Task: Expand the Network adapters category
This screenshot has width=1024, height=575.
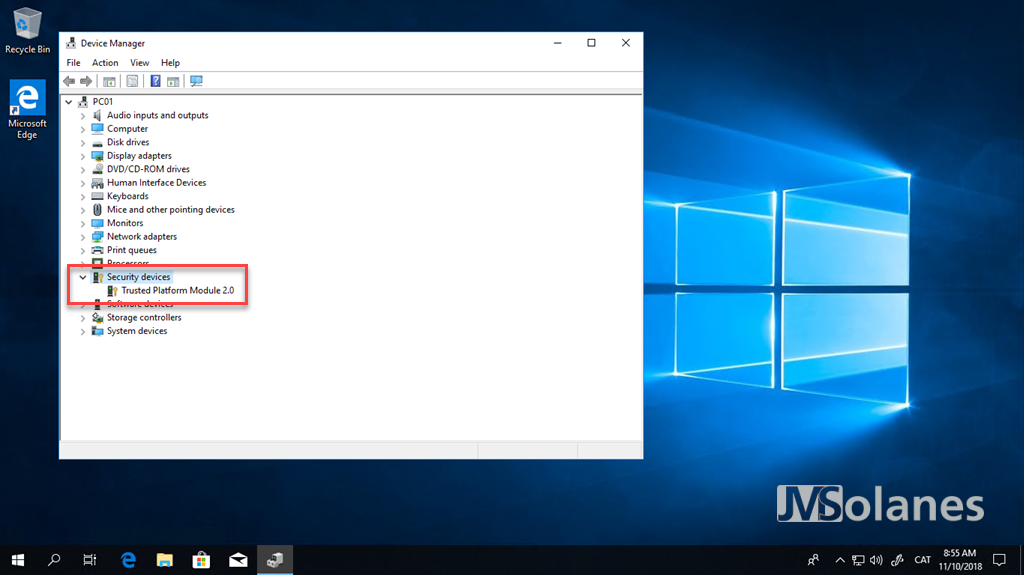Action: pos(83,237)
